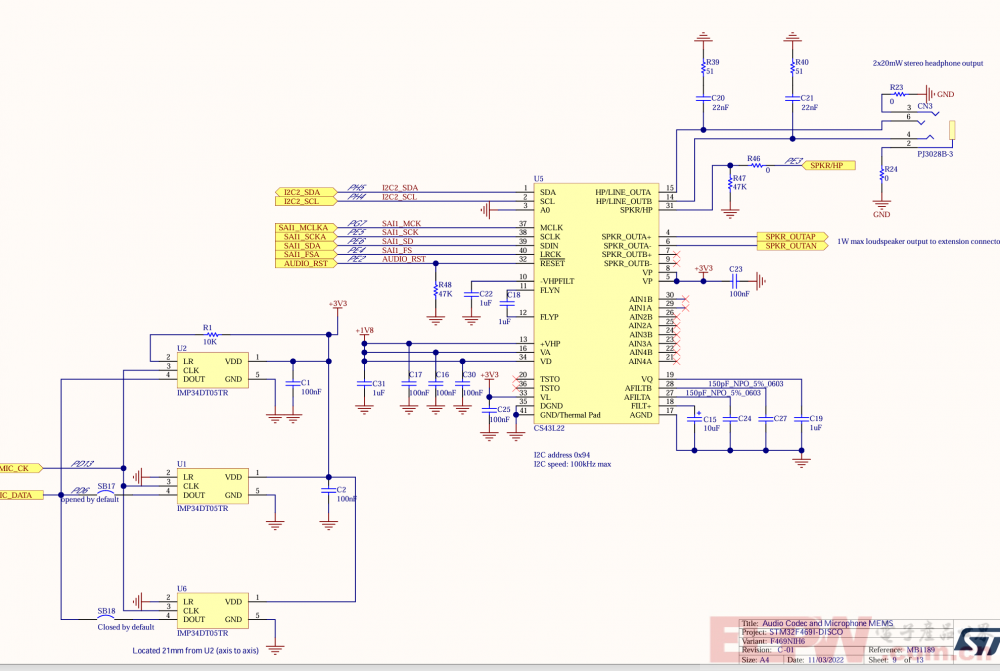The height and width of the screenshot is (671, 1000).
Task: Select 'I2C speed: 100kHz max' annotation
Action: pyautogui.click(x=572, y=464)
